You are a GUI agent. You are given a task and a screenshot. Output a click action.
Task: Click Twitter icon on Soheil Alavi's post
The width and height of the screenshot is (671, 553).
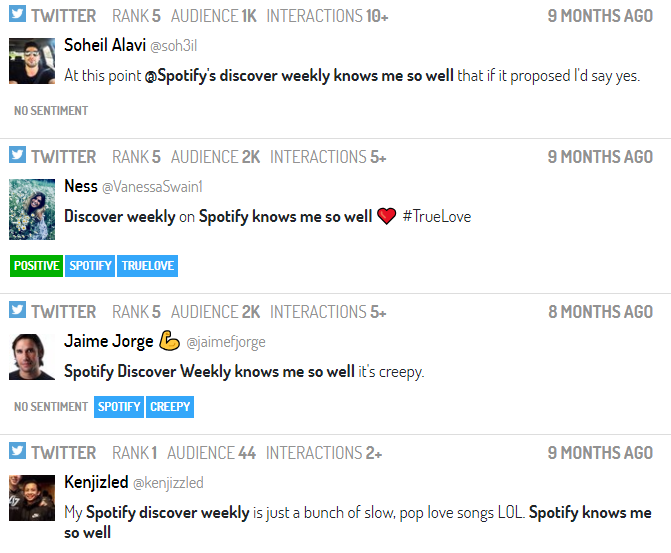[18, 14]
